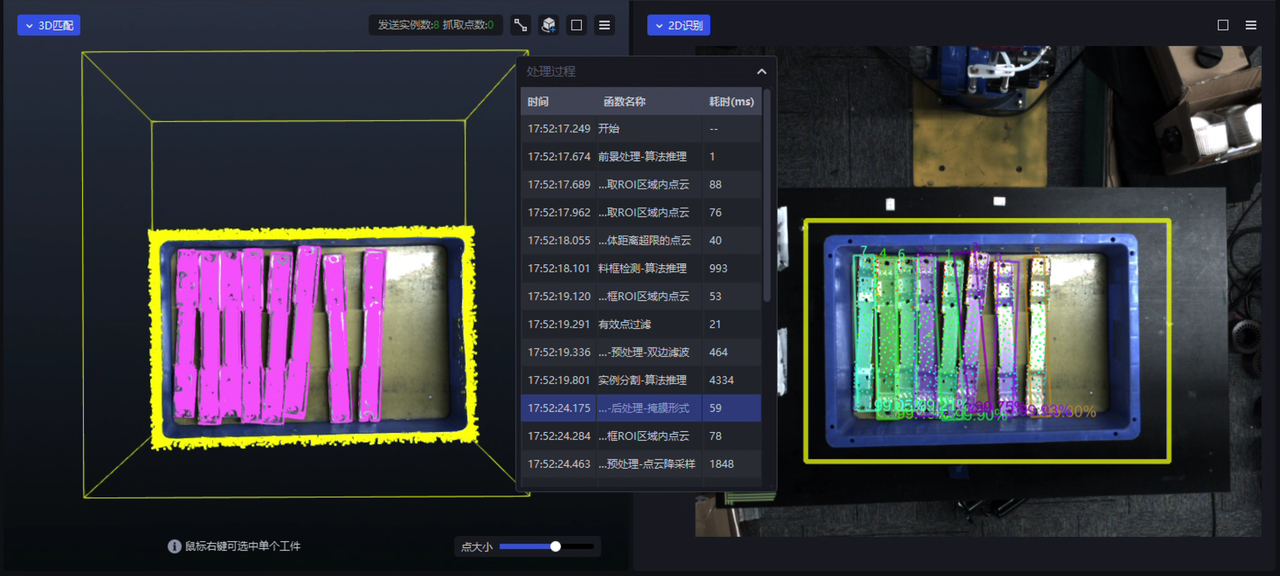Click the 时间 column header
Image resolution: width=1280 pixels, height=576 pixels.
click(x=539, y=101)
